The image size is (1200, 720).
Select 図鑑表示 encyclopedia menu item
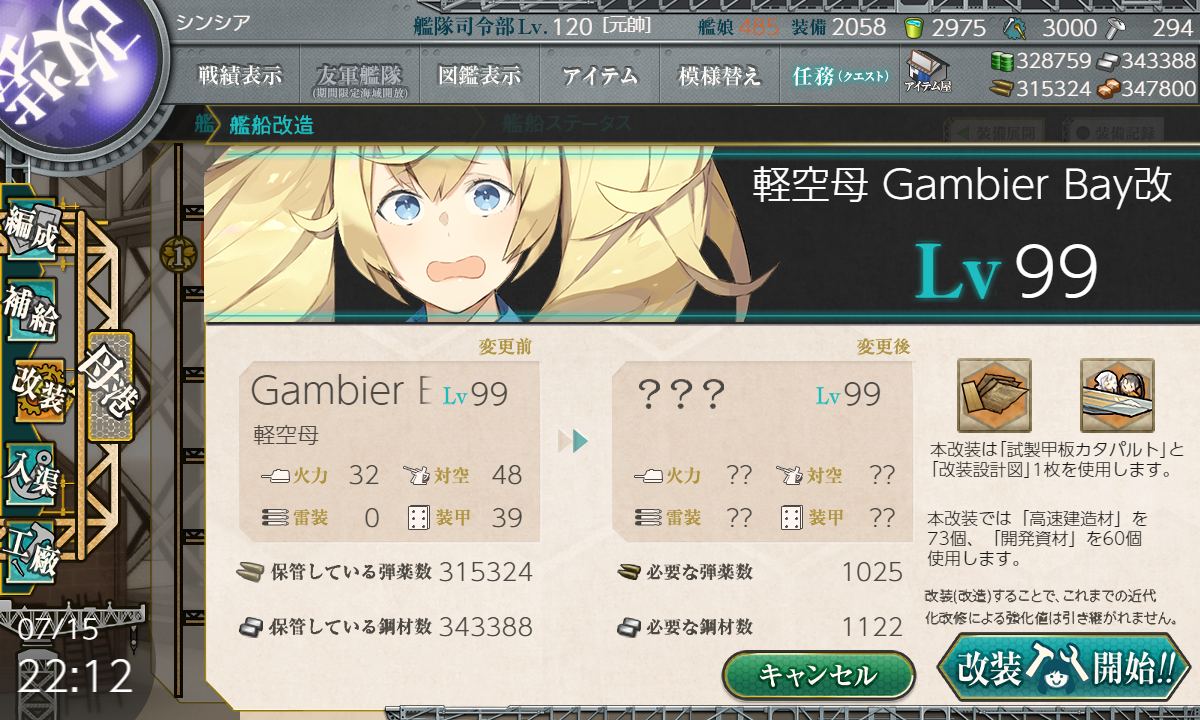pos(479,75)
